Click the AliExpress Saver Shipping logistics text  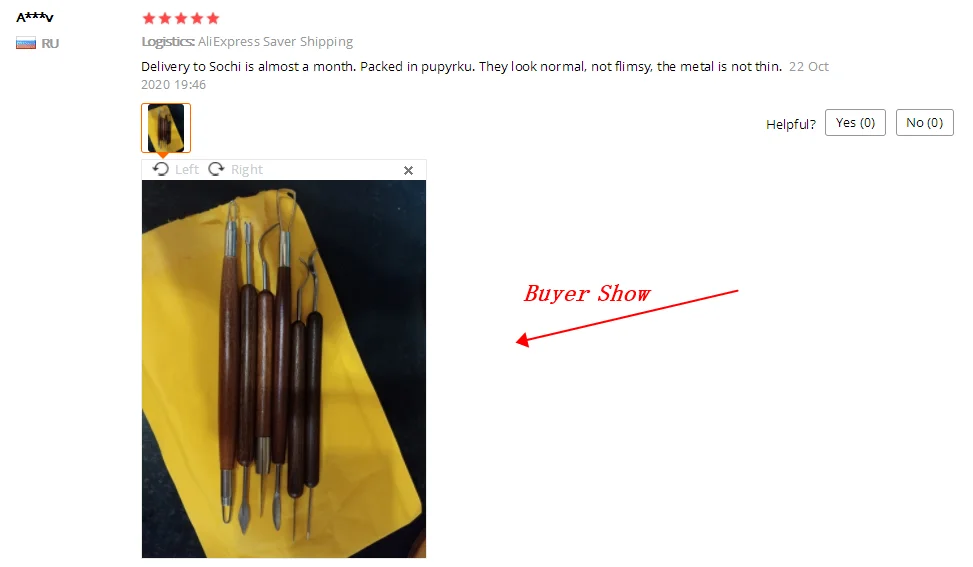pyautogui.click(x=276, y=42)
